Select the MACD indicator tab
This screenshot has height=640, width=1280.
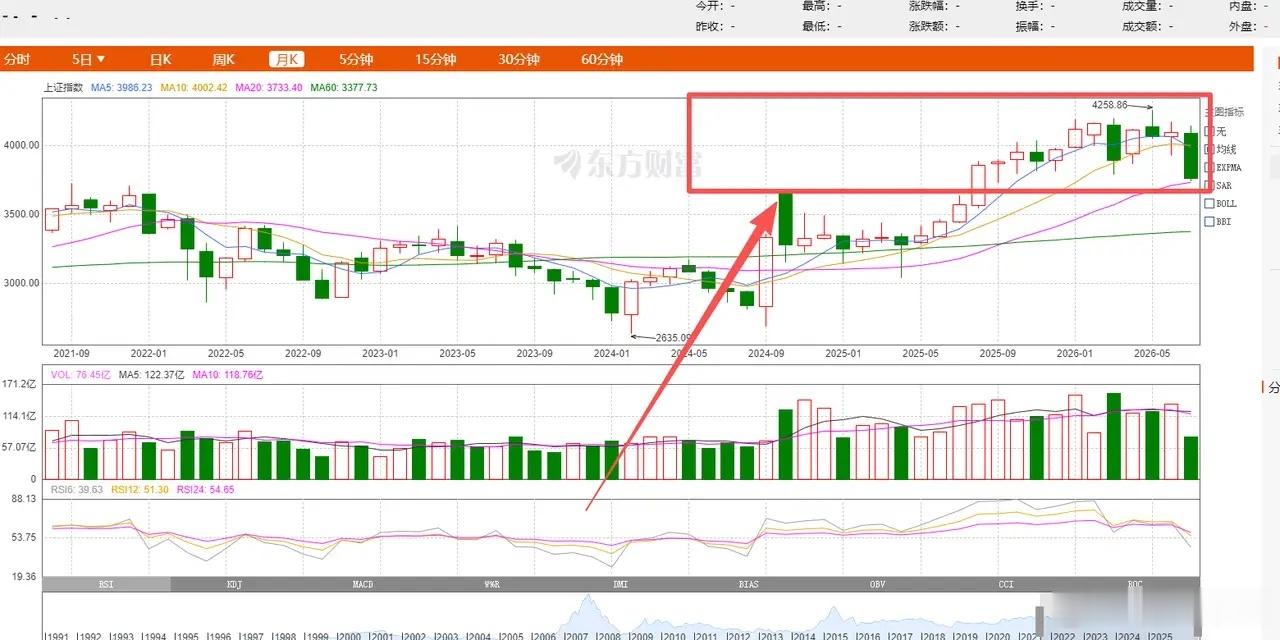click(363, 584)
